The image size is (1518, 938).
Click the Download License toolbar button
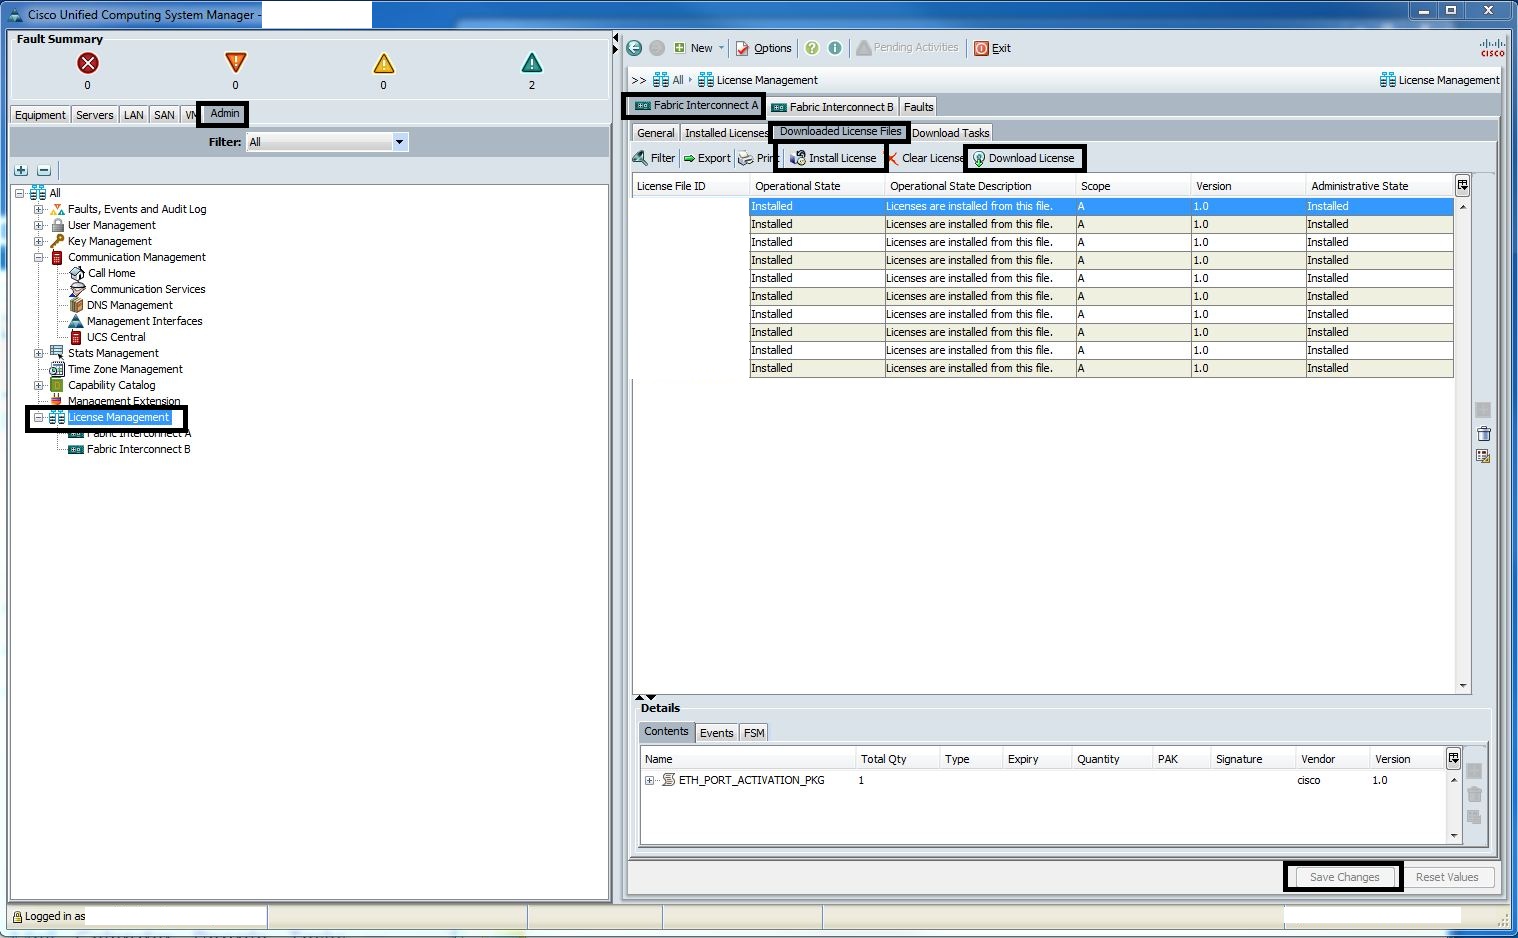[x=1024, y=158]
